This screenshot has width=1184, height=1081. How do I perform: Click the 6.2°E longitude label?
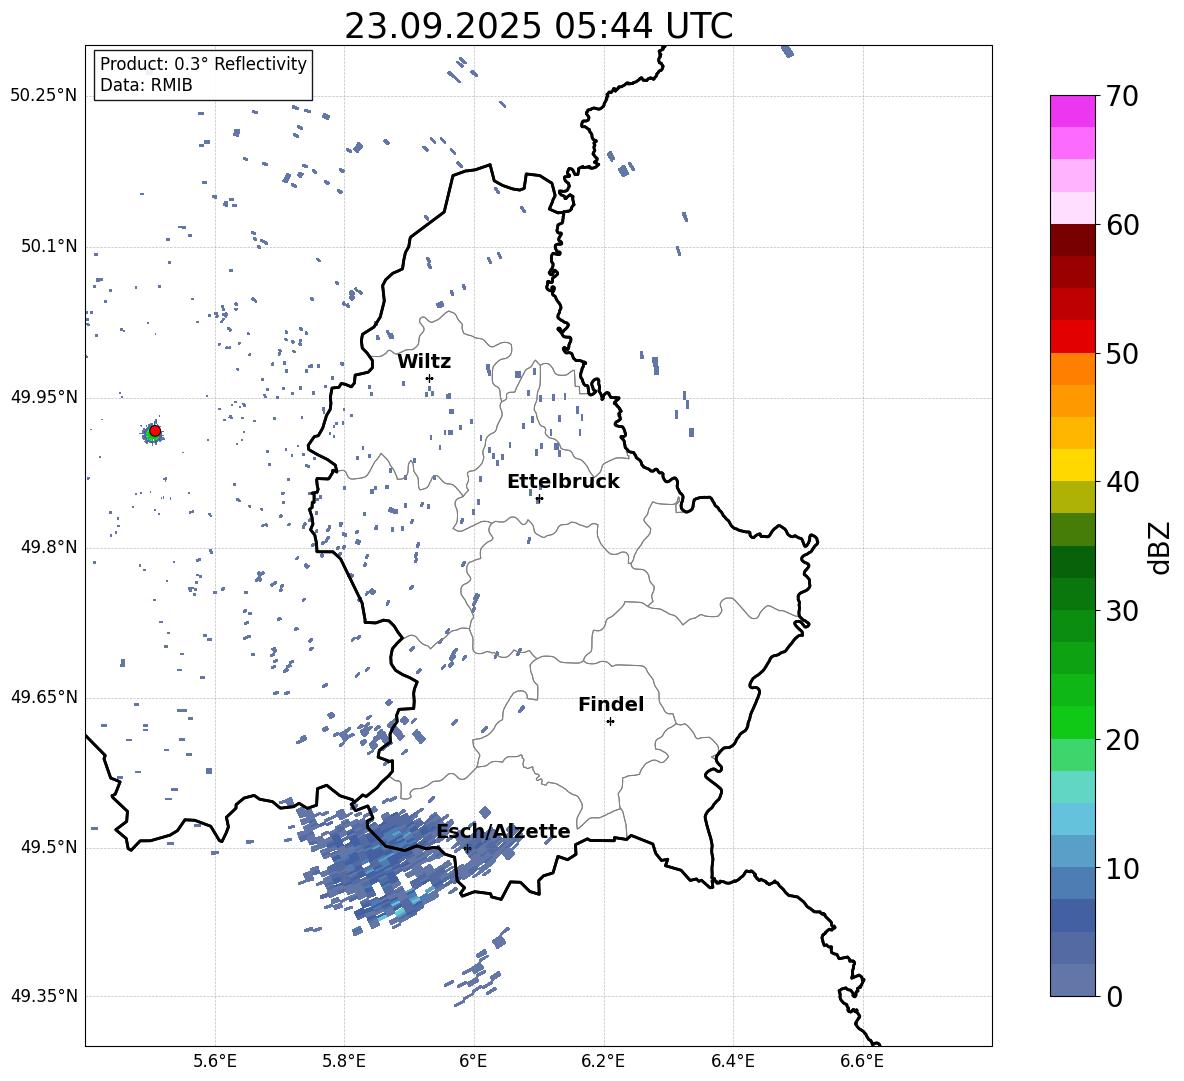click(603, 1061)
